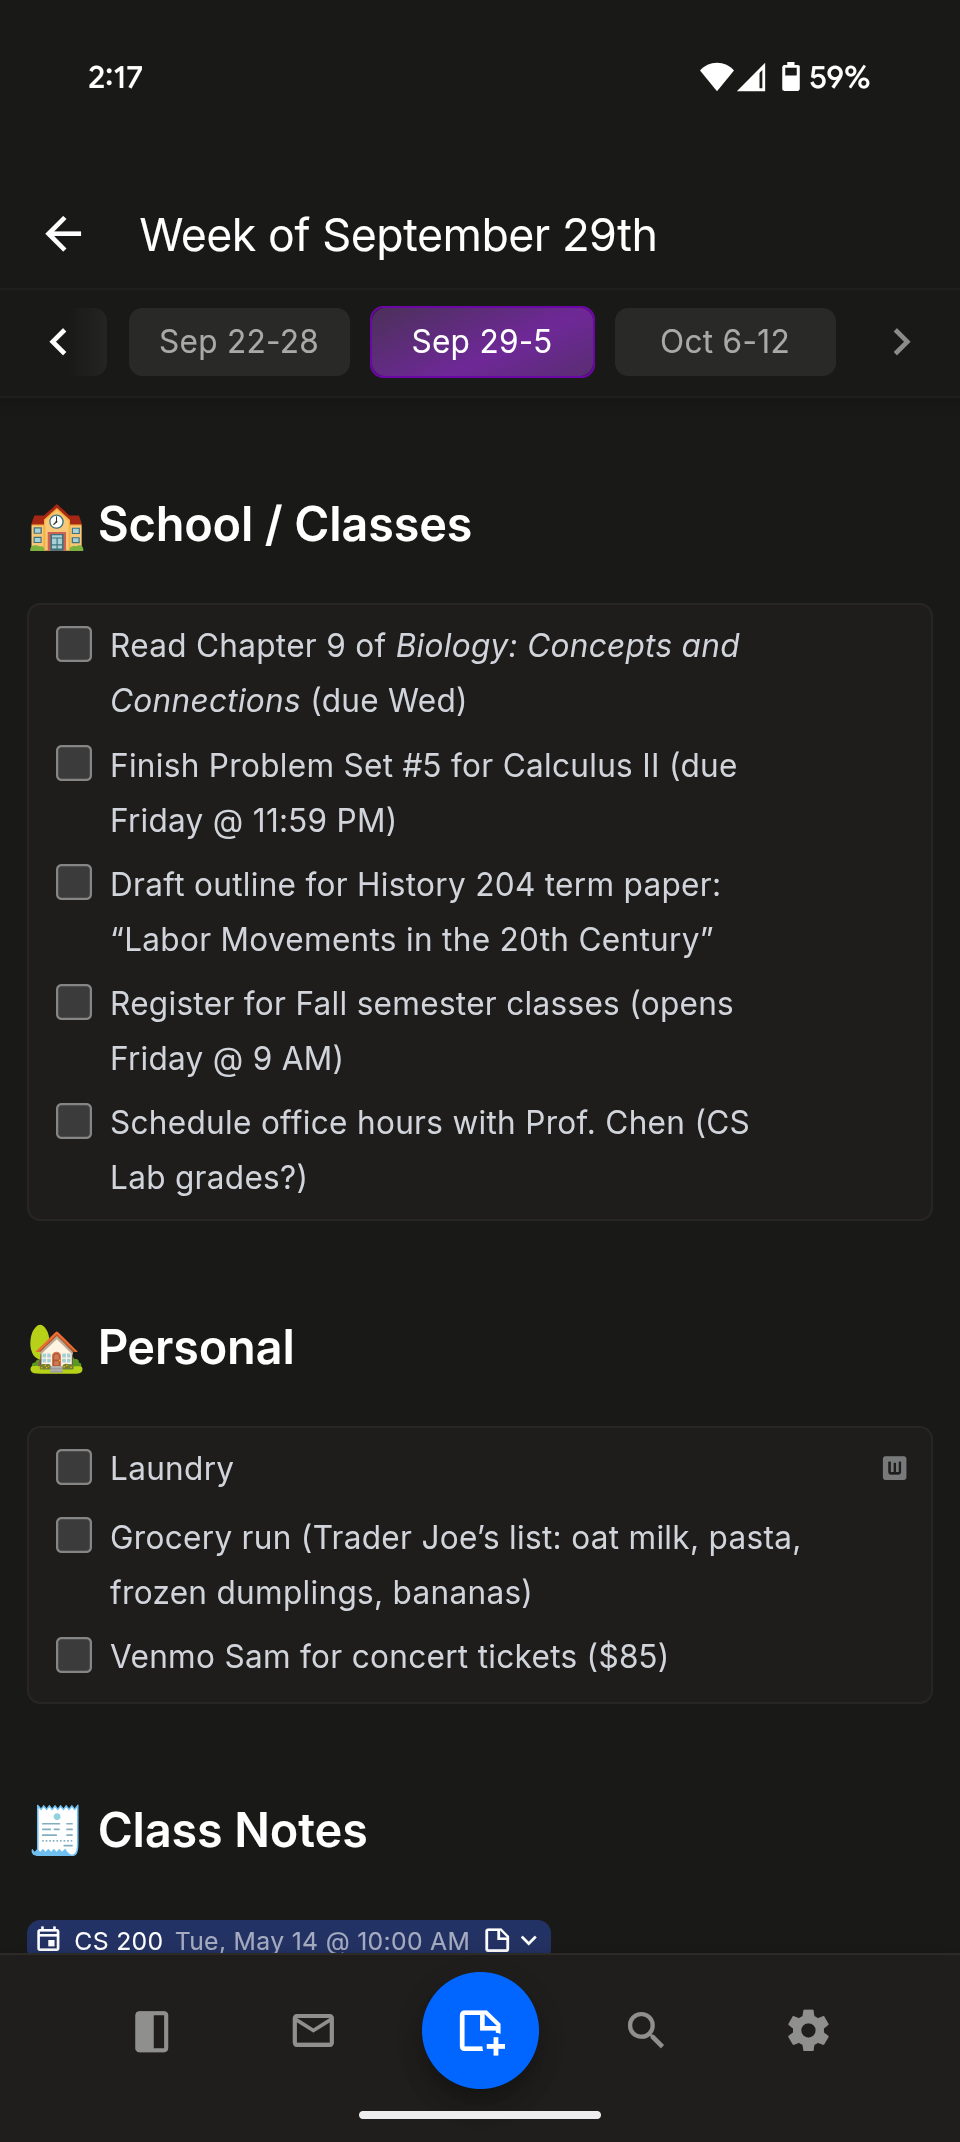Tap the back arrow icon
The image size is (960, 2142).
(x=62, y=234)
